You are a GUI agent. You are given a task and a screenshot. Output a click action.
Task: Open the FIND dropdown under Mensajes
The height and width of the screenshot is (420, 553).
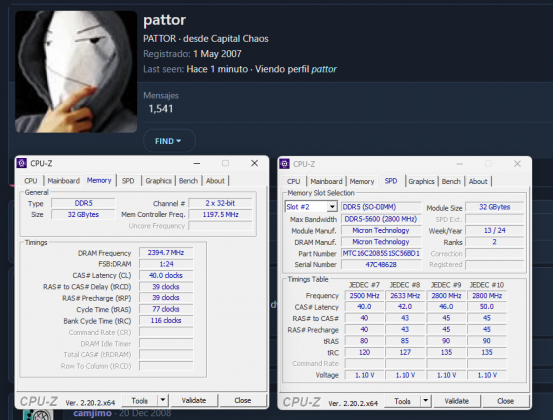coord(169,141)
